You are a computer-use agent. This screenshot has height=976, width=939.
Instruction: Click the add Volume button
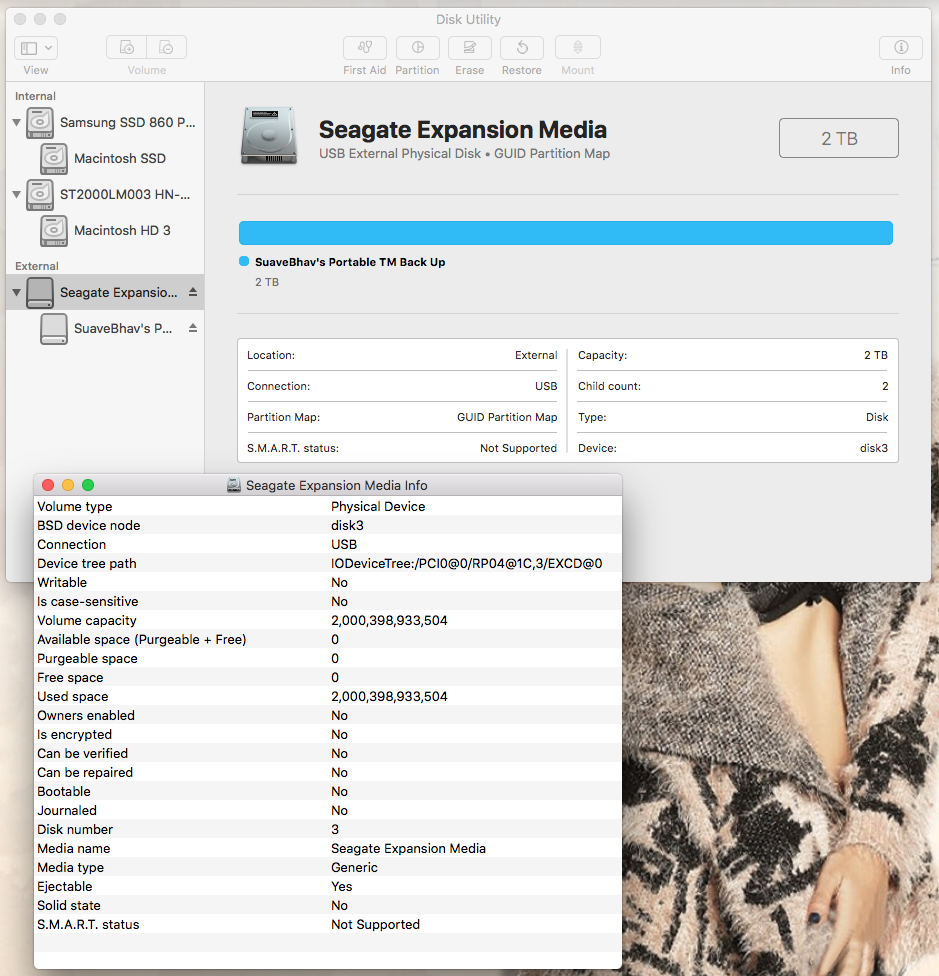[x=126, y=47]
